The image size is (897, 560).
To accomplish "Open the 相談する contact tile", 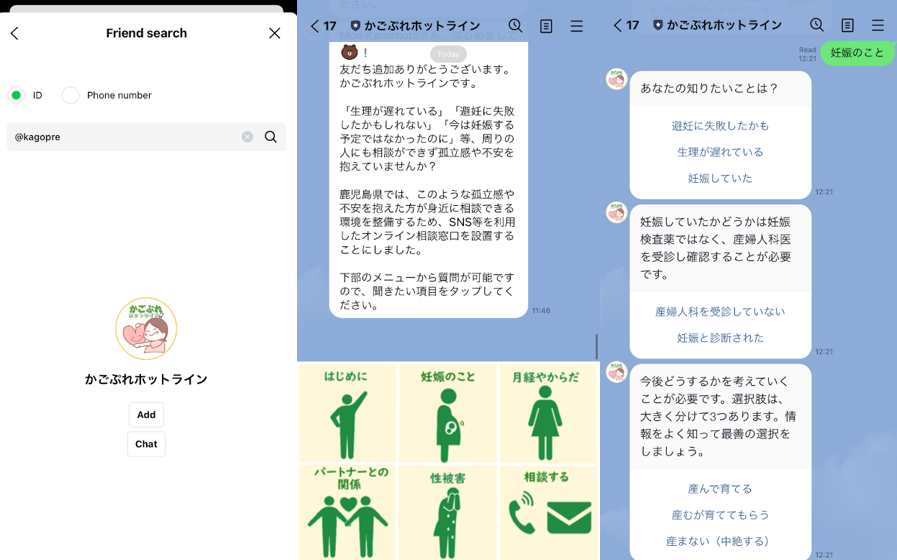I will [x=546, y=512].
